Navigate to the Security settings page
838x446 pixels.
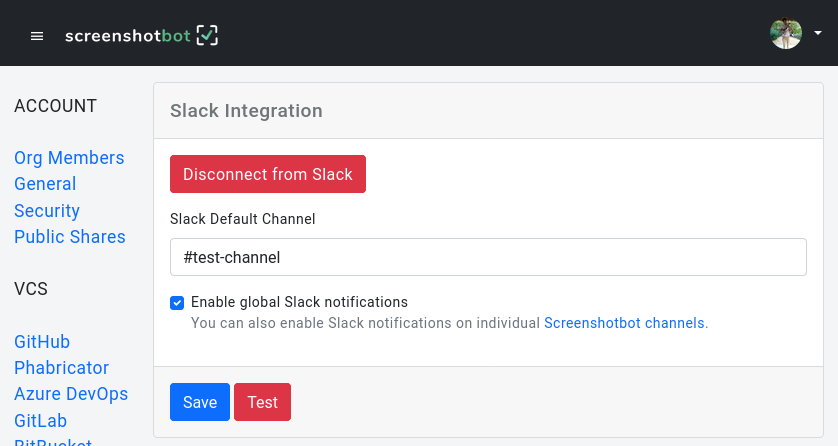click(x=47, y=211)
